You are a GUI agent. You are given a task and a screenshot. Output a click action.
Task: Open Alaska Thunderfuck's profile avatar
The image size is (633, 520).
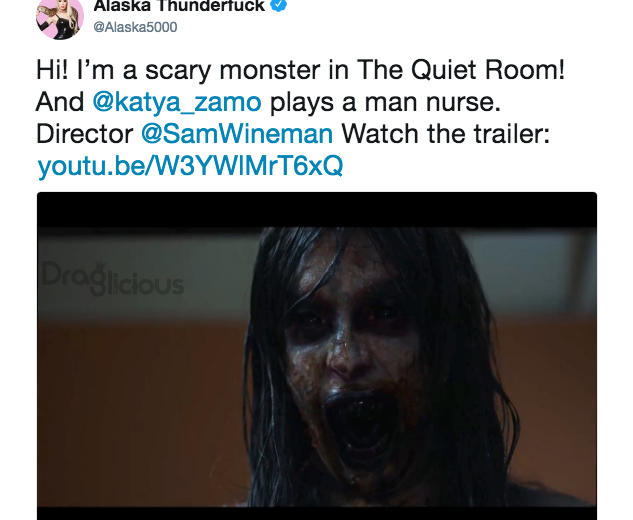click(x=60, y=17)
